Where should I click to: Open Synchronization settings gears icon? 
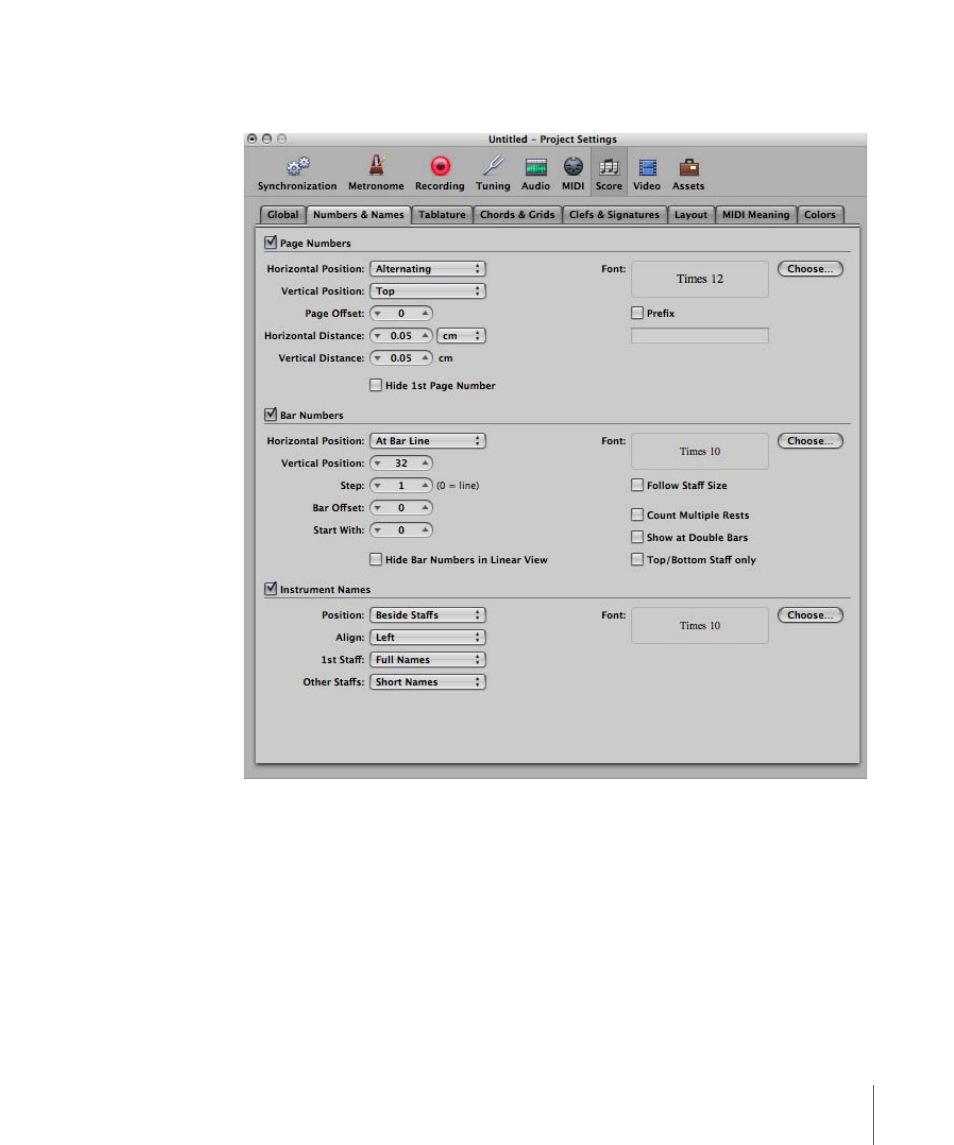[297, 167]
